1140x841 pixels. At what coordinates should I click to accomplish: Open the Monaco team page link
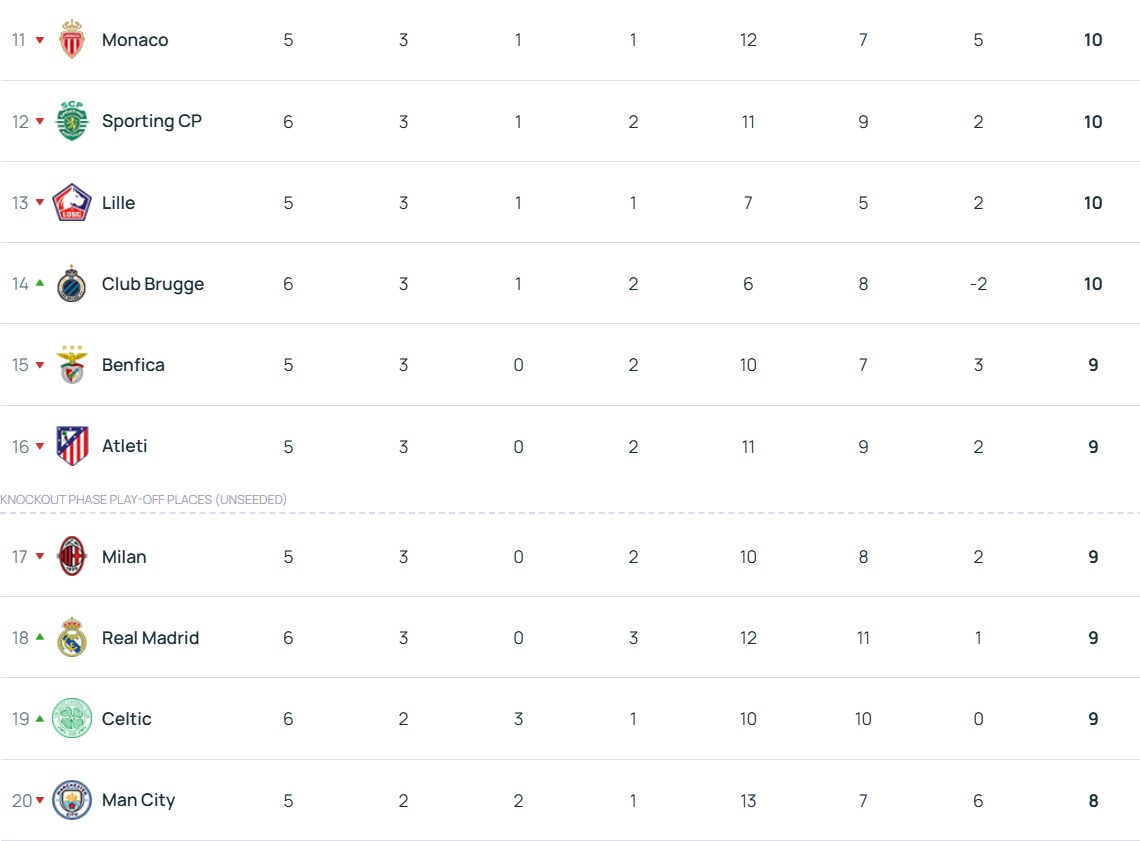[x=135, y=40]
